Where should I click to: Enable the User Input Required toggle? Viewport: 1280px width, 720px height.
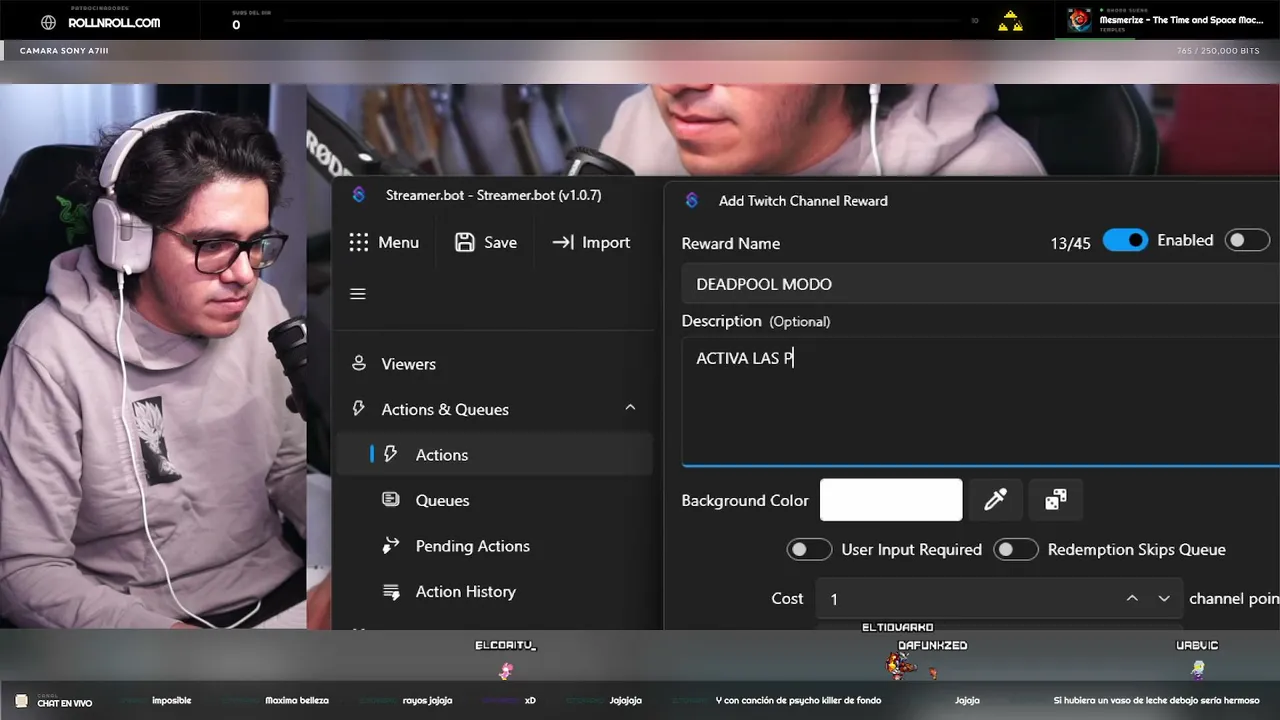(x=809, y=550)
